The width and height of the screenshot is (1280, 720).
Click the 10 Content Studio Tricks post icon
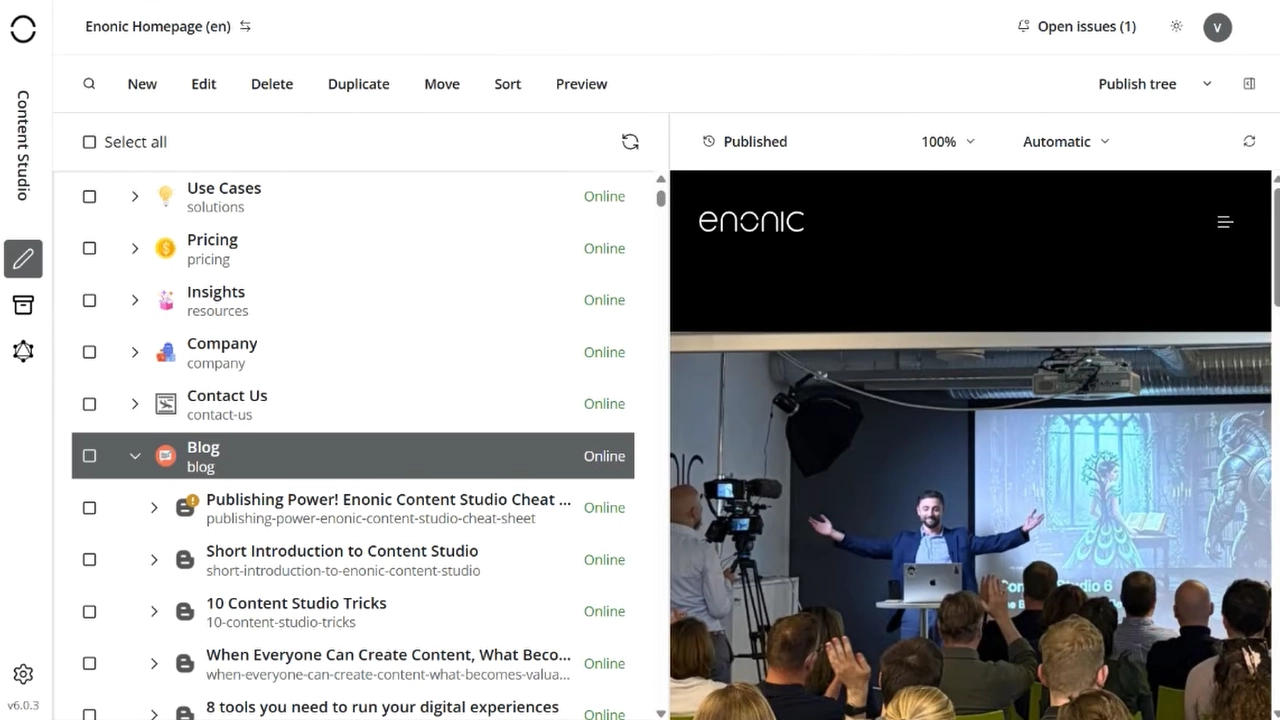point(185,612)
